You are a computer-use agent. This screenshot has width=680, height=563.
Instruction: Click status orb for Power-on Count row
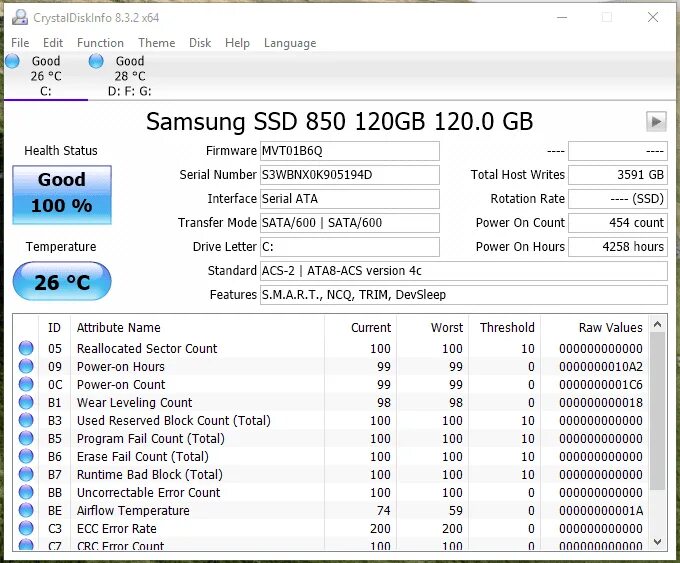26,384
